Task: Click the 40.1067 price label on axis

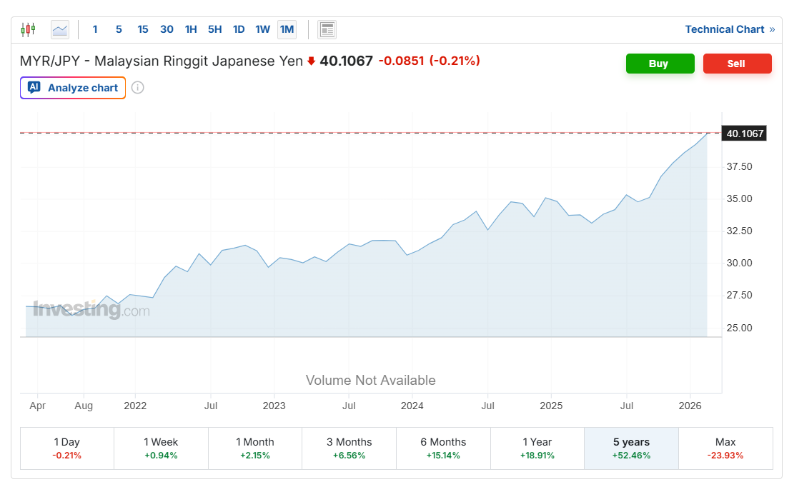Action: (x=744, y=133)
